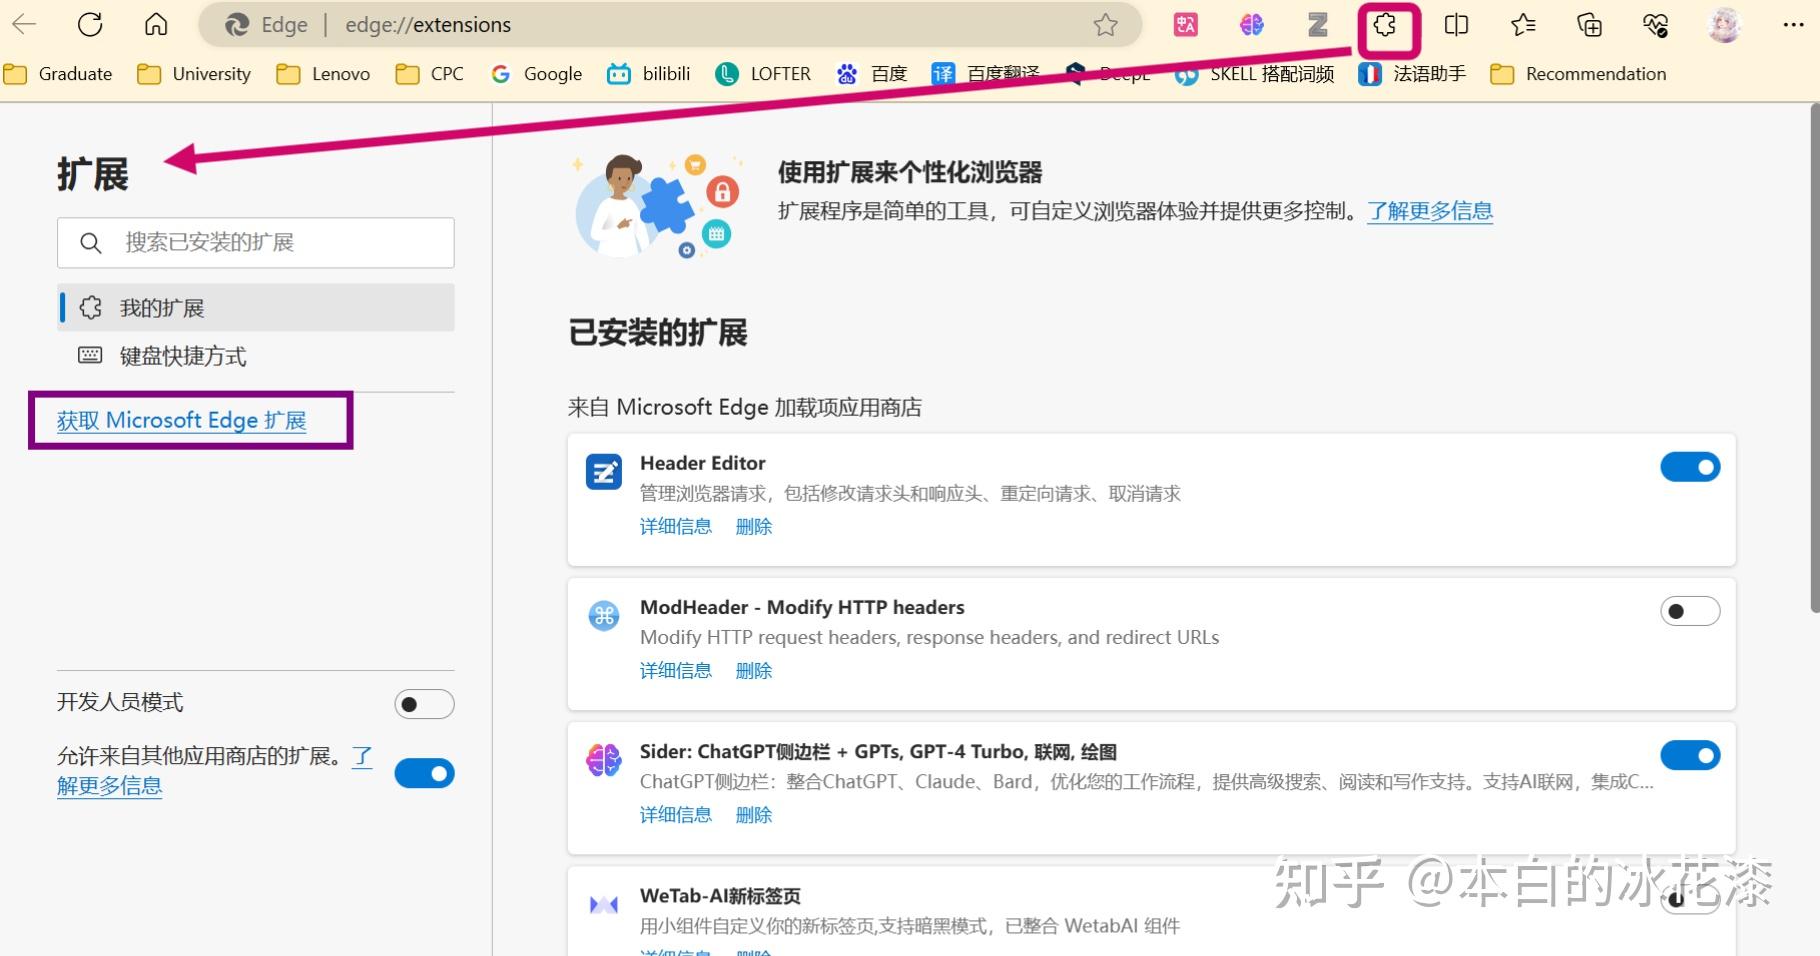Image resolution: width=1820 pixels, height=956 pixels.
Task: Open the SKELL 搭配词频 bookmark
Action: 1255,74
